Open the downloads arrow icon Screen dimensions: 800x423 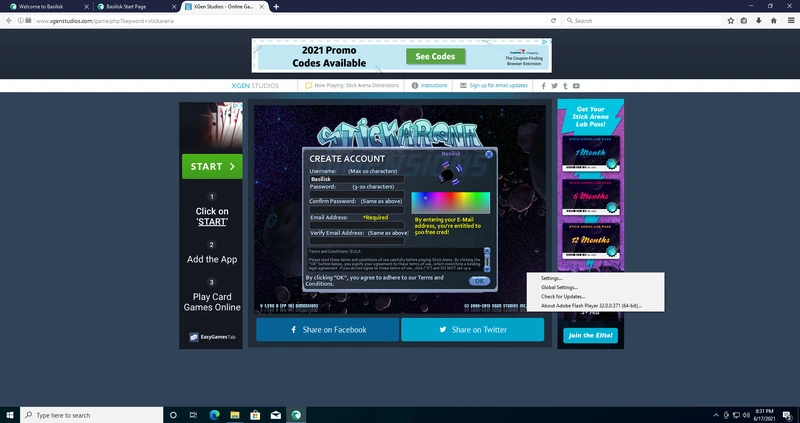click(x=759, y=20)
